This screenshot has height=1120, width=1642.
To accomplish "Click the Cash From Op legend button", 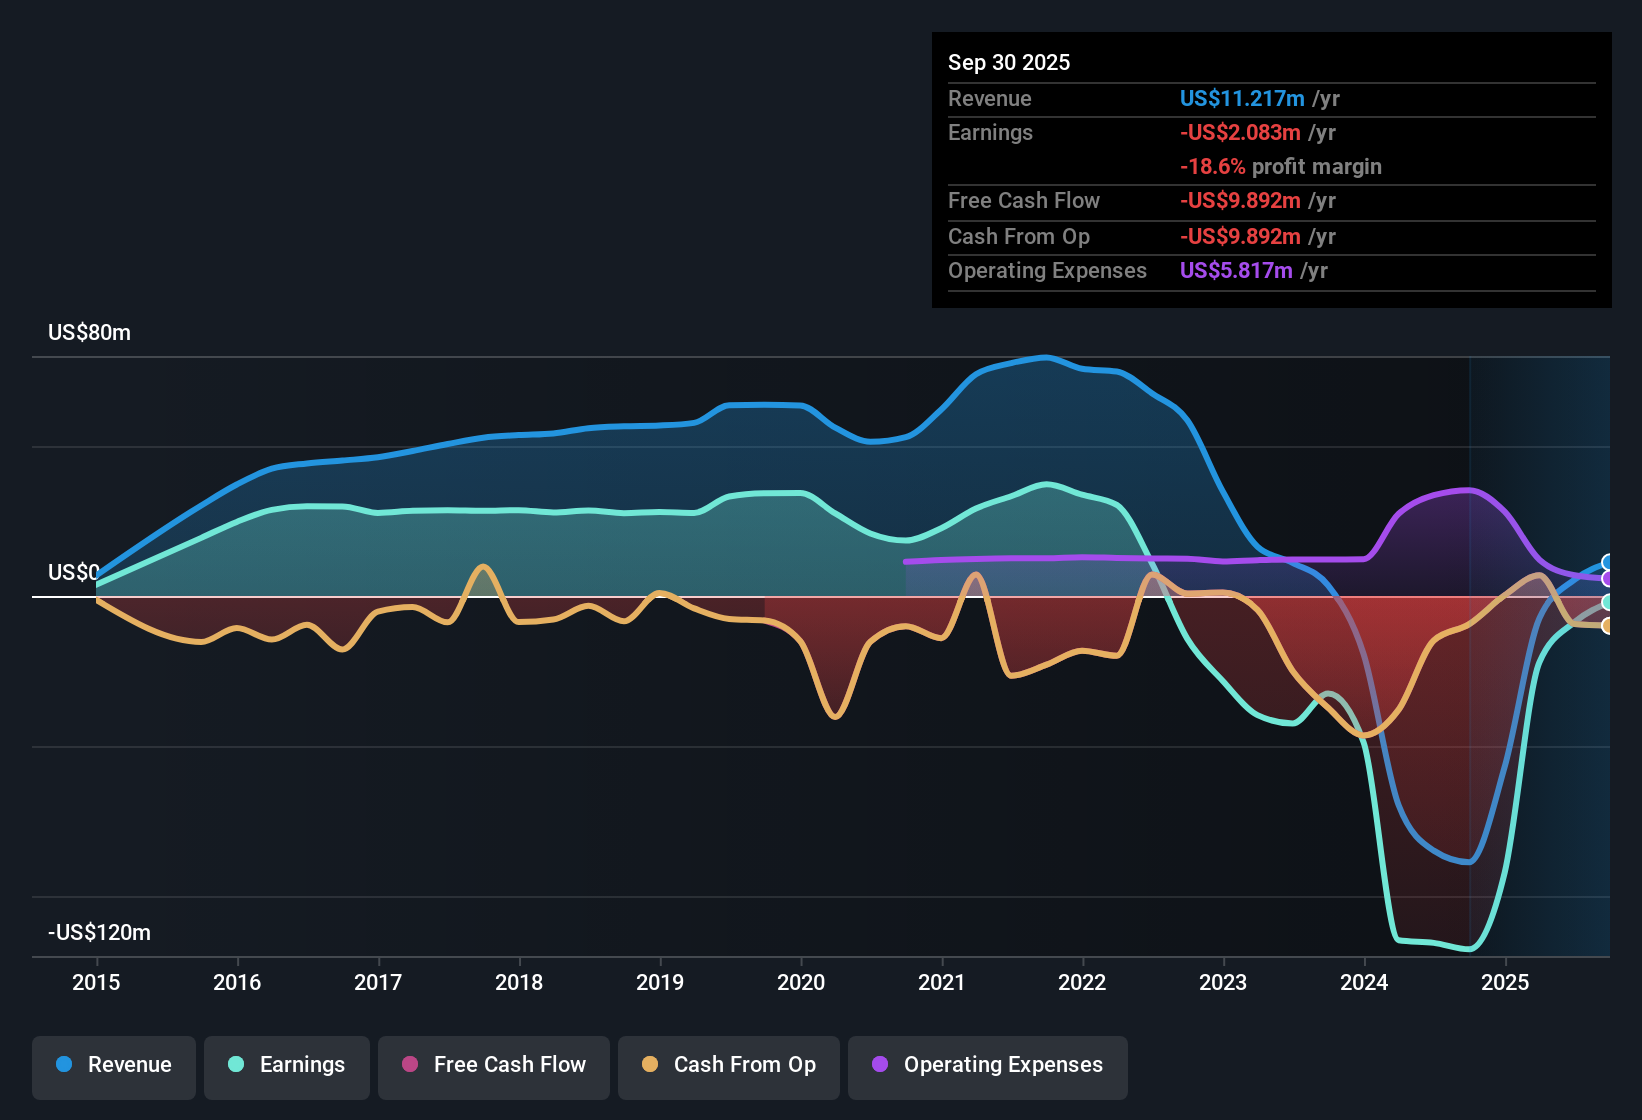I will tap(728, 1065).
